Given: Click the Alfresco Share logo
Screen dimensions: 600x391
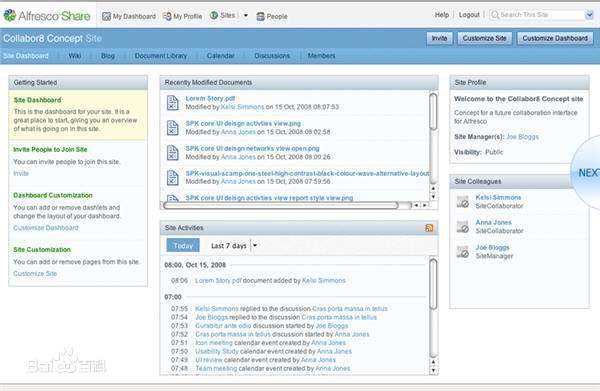Looking at the screenshot, I should (x=47, y=16).
